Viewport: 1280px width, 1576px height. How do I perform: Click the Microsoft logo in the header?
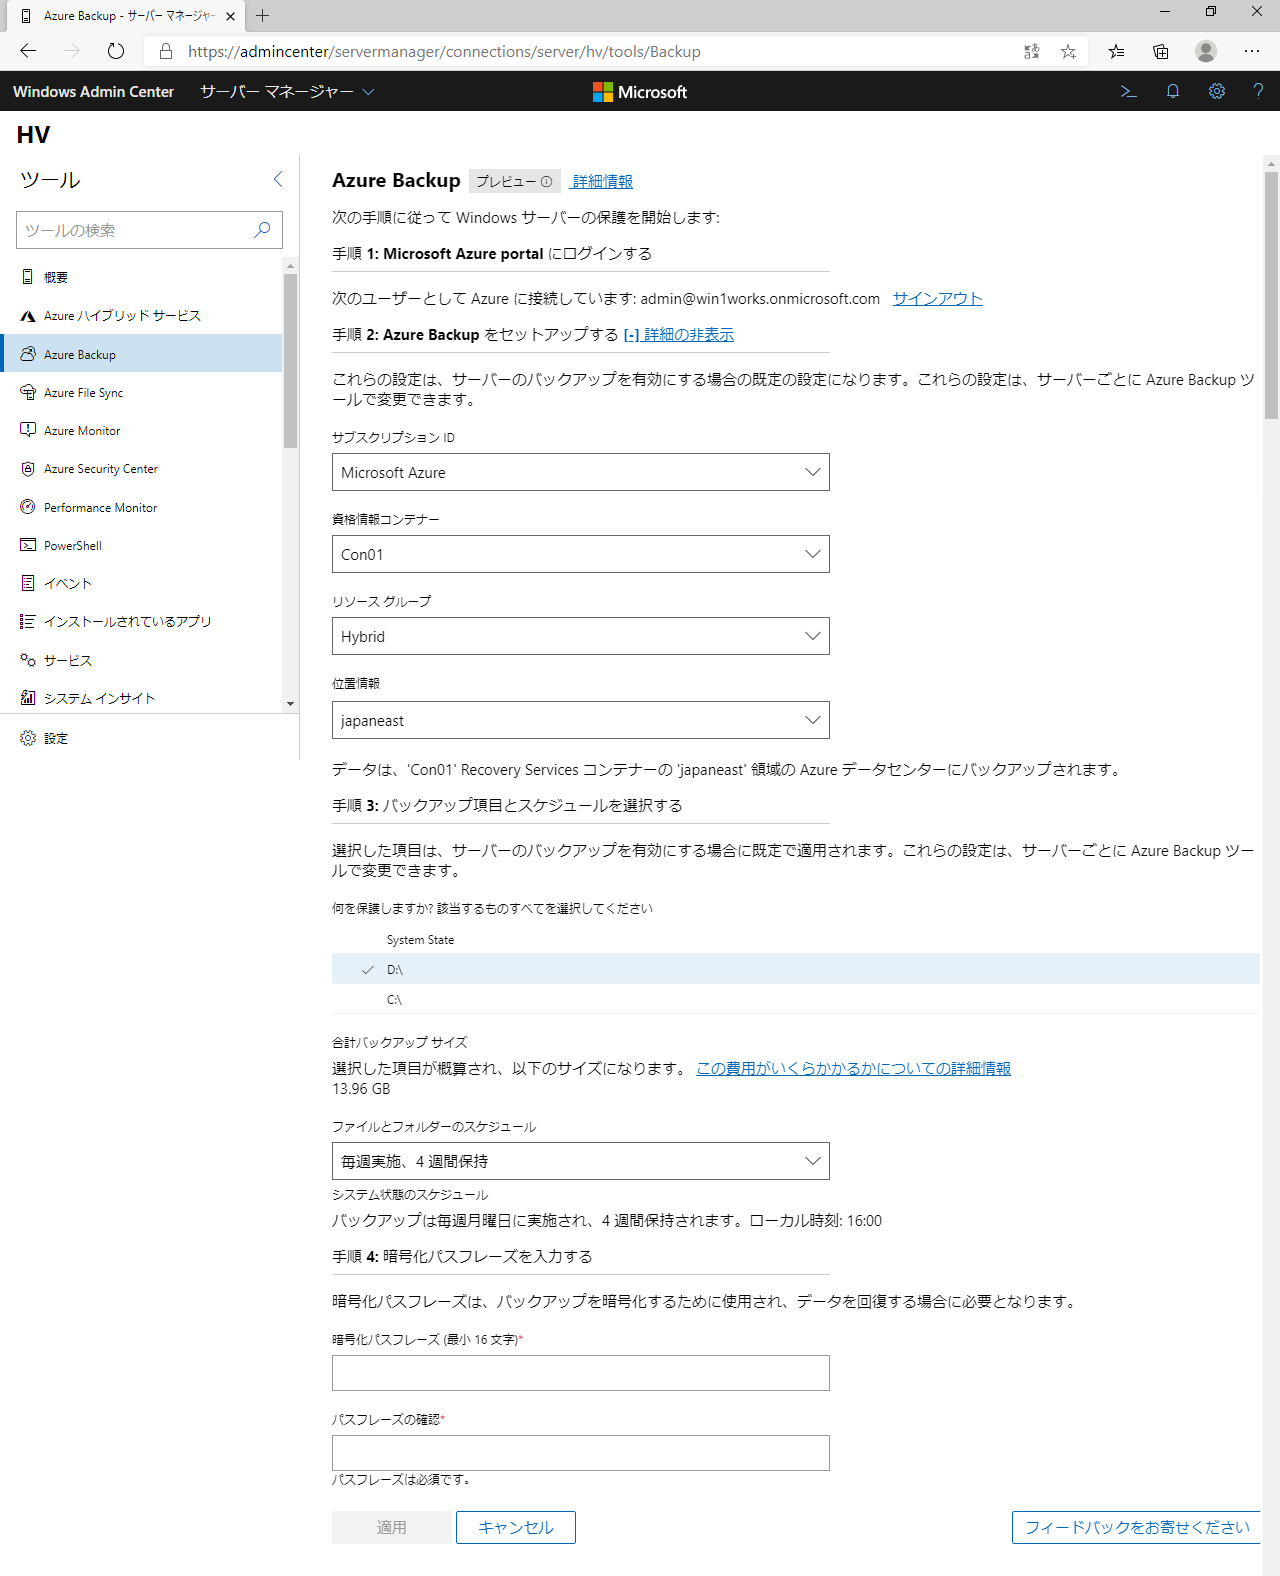(640, 92)
